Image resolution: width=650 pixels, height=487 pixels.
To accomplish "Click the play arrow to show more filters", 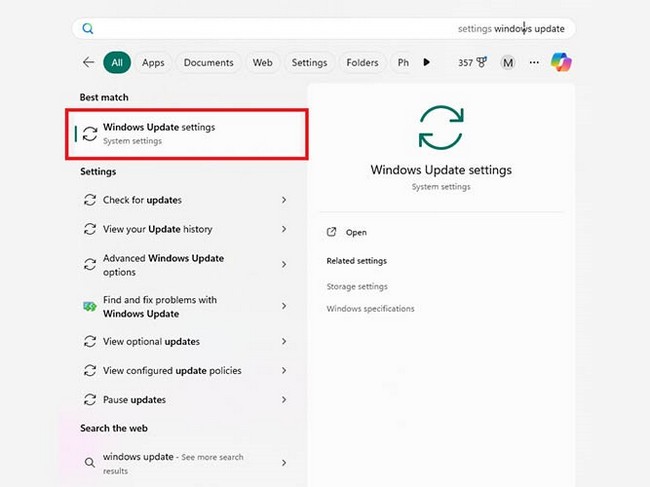I will pyautogui.click(x=426, y=62).
